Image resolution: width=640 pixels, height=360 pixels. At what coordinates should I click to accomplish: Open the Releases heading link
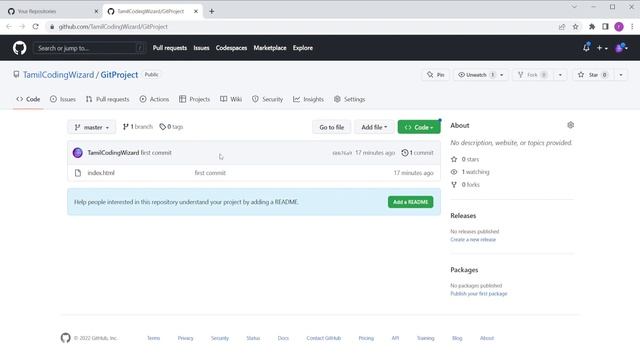pos(463,216)
